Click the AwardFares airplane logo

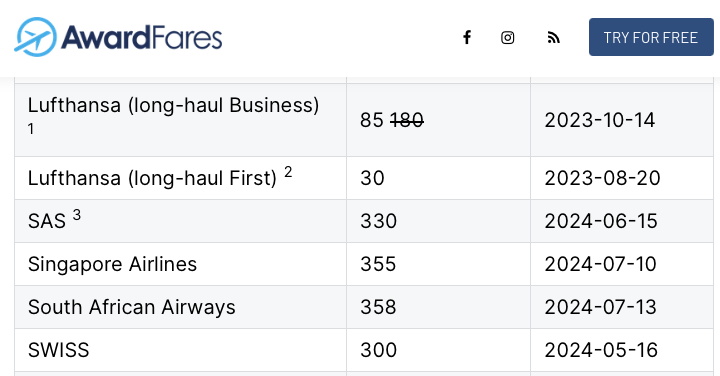pyautogui.click(x=35, y=37)
